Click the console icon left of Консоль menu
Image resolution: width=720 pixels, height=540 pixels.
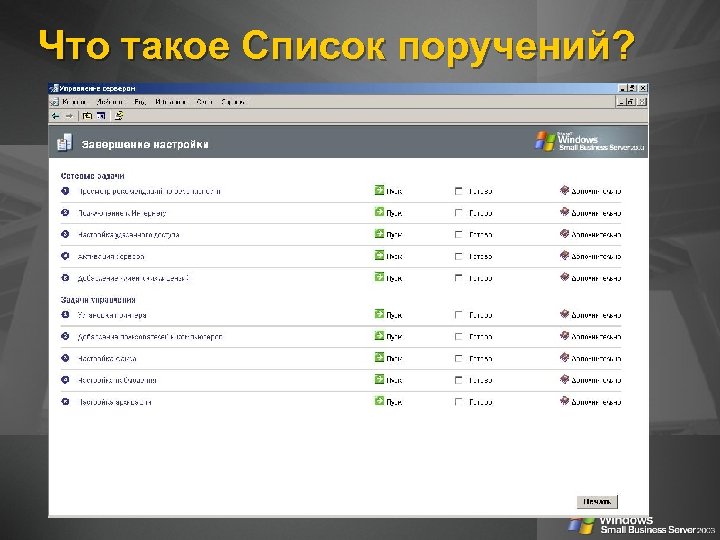click(54, 101)
